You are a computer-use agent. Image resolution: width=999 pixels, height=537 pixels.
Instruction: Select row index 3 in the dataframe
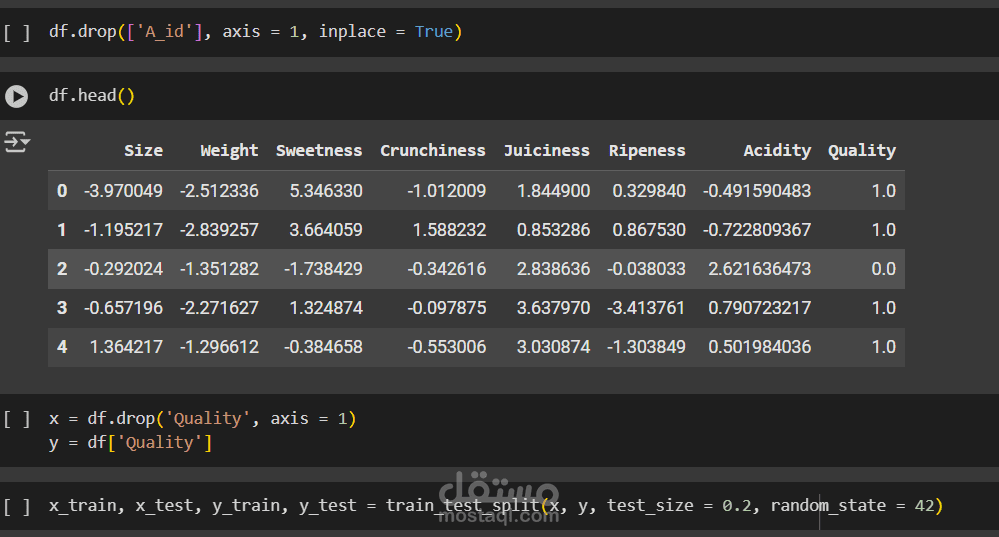click(x=62, y=308)
